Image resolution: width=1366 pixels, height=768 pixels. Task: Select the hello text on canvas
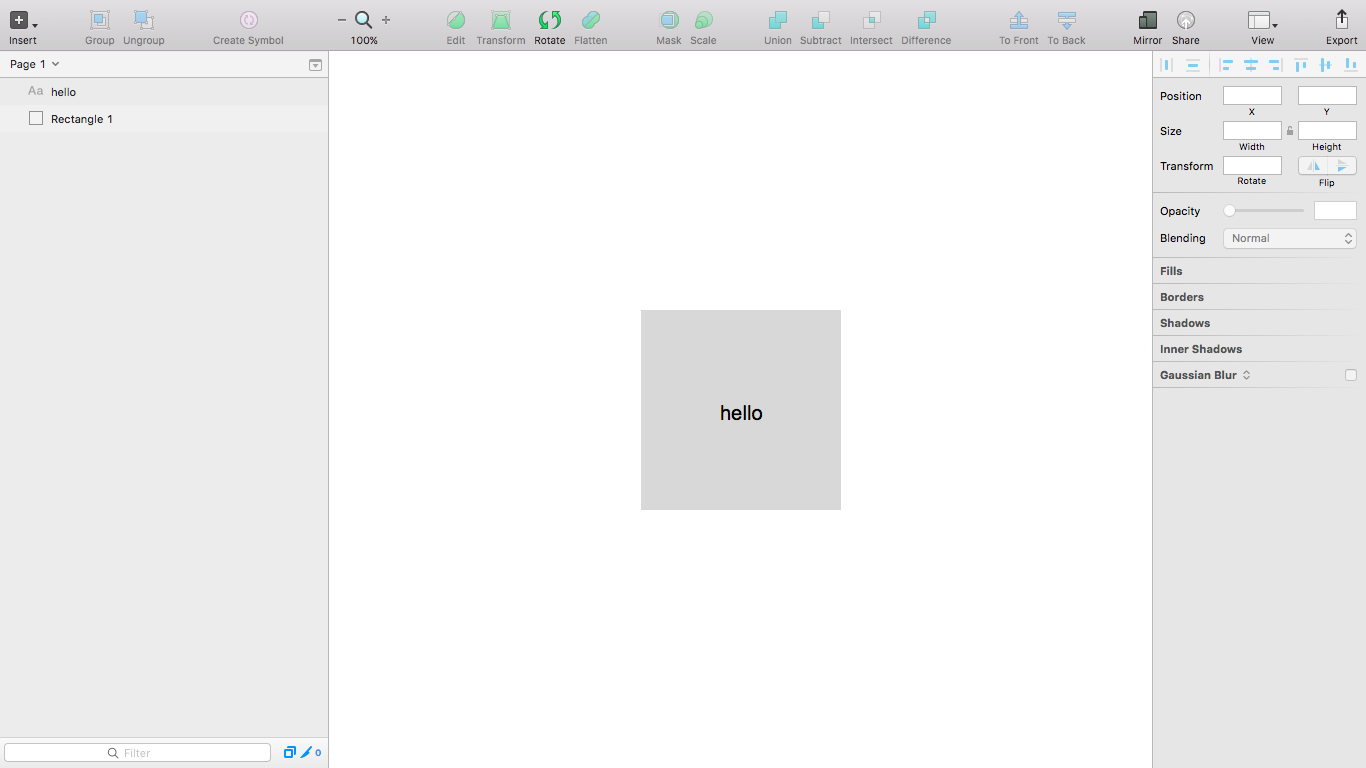point(741,413)
